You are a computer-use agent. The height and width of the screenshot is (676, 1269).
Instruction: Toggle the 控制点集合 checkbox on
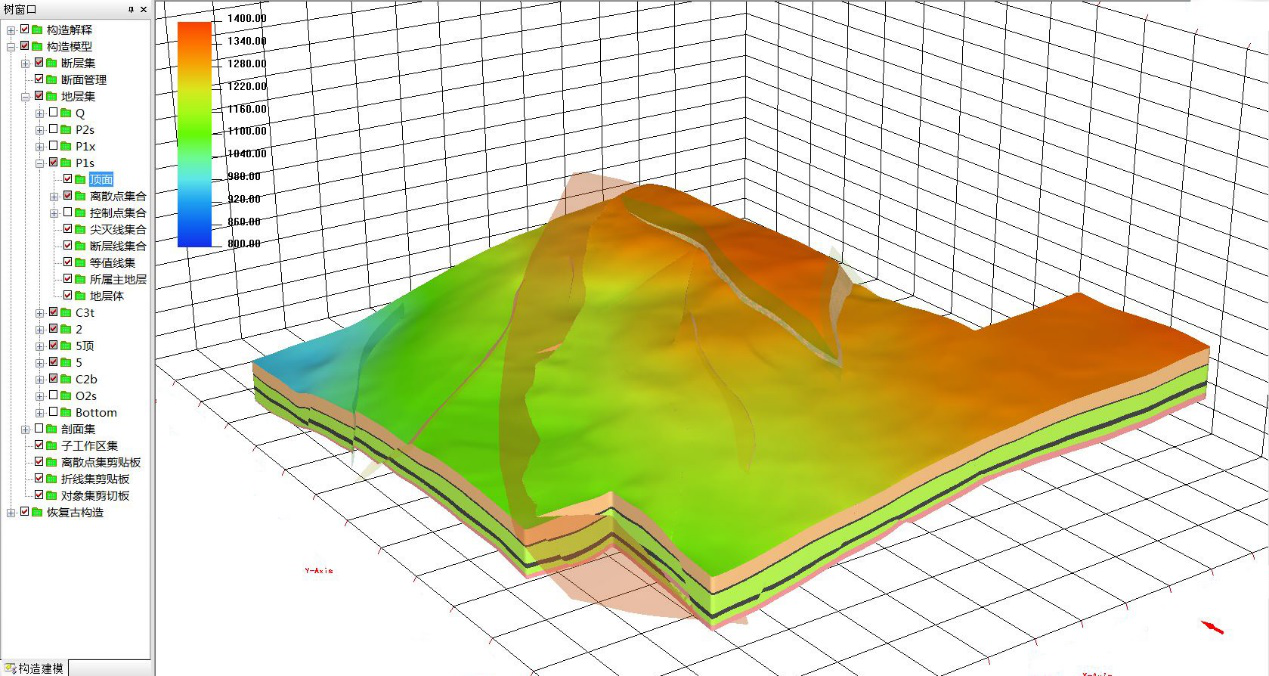pyautogui.click(x=68, y=212)
